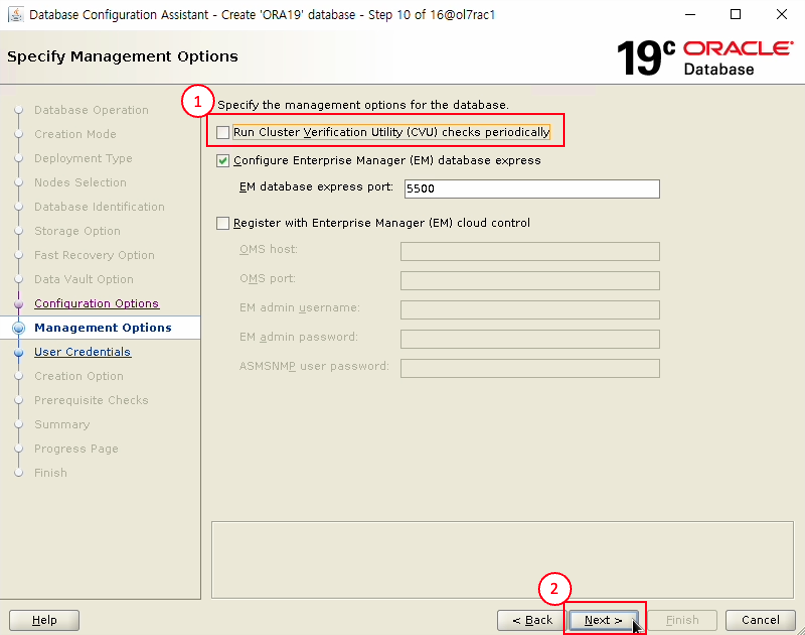Click the Configuration Options step bullet icon
Screen dimensions: 805x635
(19, 304)
